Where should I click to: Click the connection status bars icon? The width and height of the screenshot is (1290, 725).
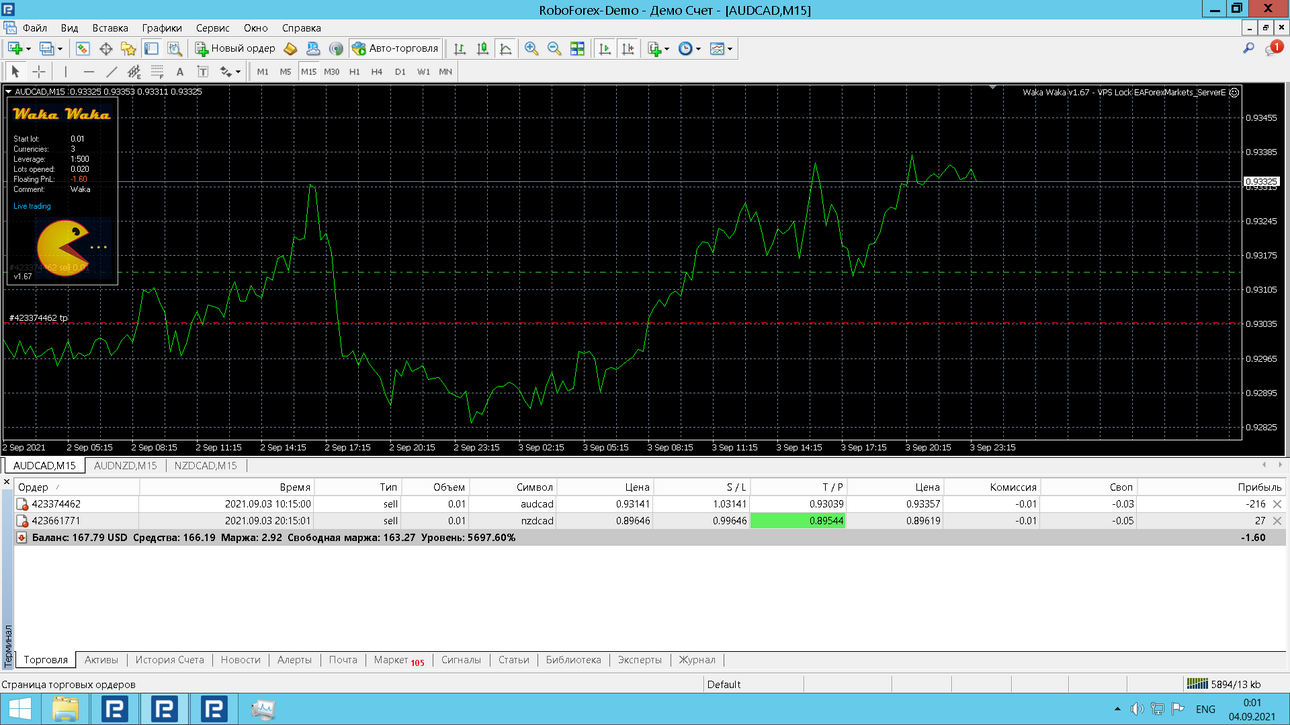point(1197,685)
